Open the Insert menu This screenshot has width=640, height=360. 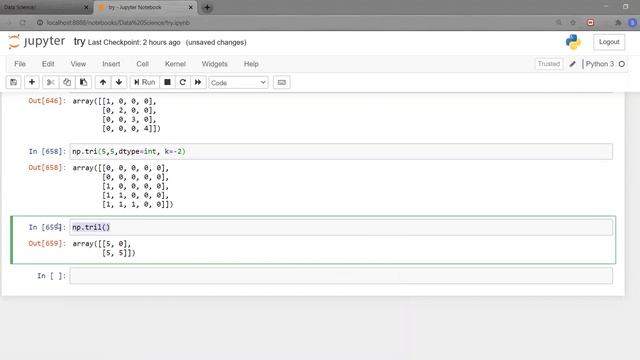coord(111,64)
